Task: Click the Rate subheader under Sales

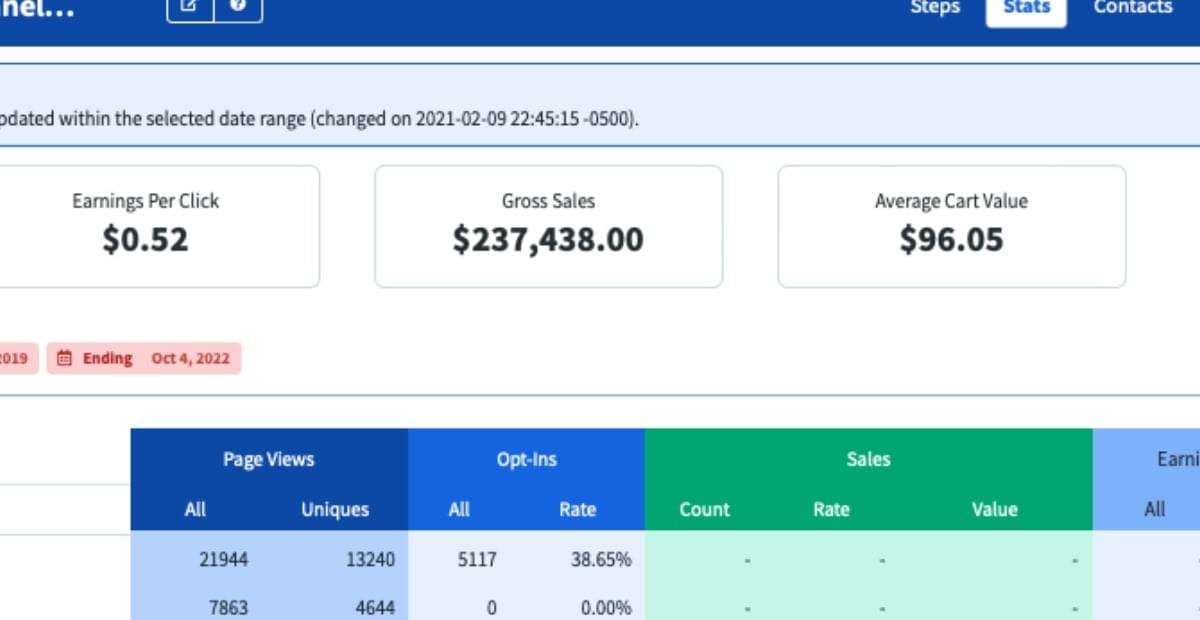Action: [831, 509]
